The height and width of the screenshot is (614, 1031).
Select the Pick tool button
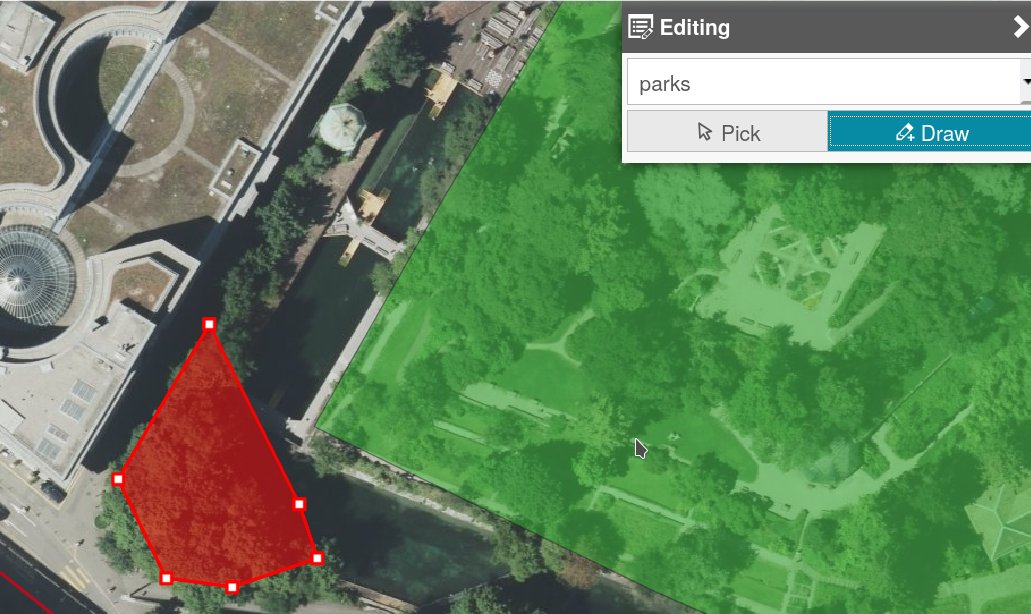point(727,131)
